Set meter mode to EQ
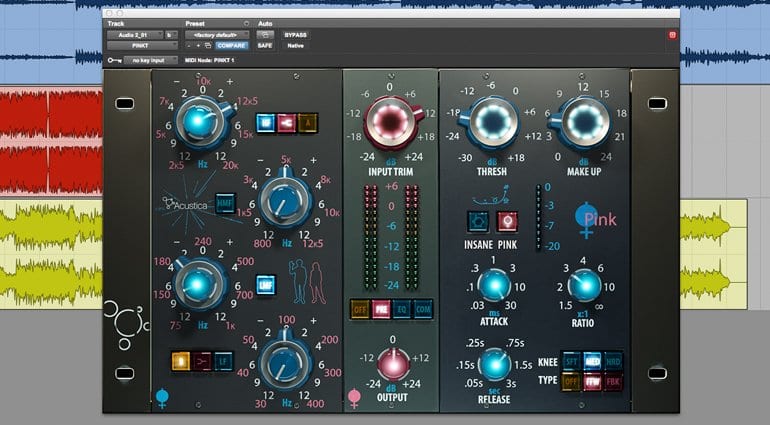This screenshot has height=425, width=770. (x=402, y=310)
